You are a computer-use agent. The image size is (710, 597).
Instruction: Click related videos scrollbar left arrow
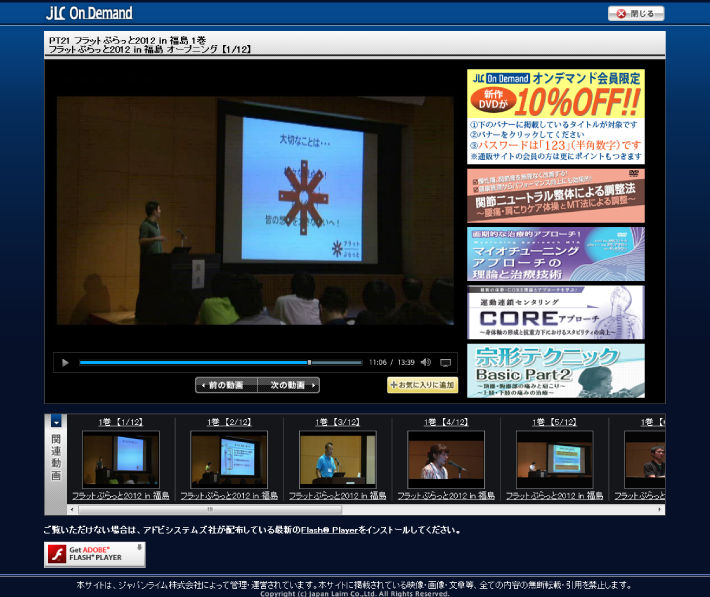click(72, 510)
